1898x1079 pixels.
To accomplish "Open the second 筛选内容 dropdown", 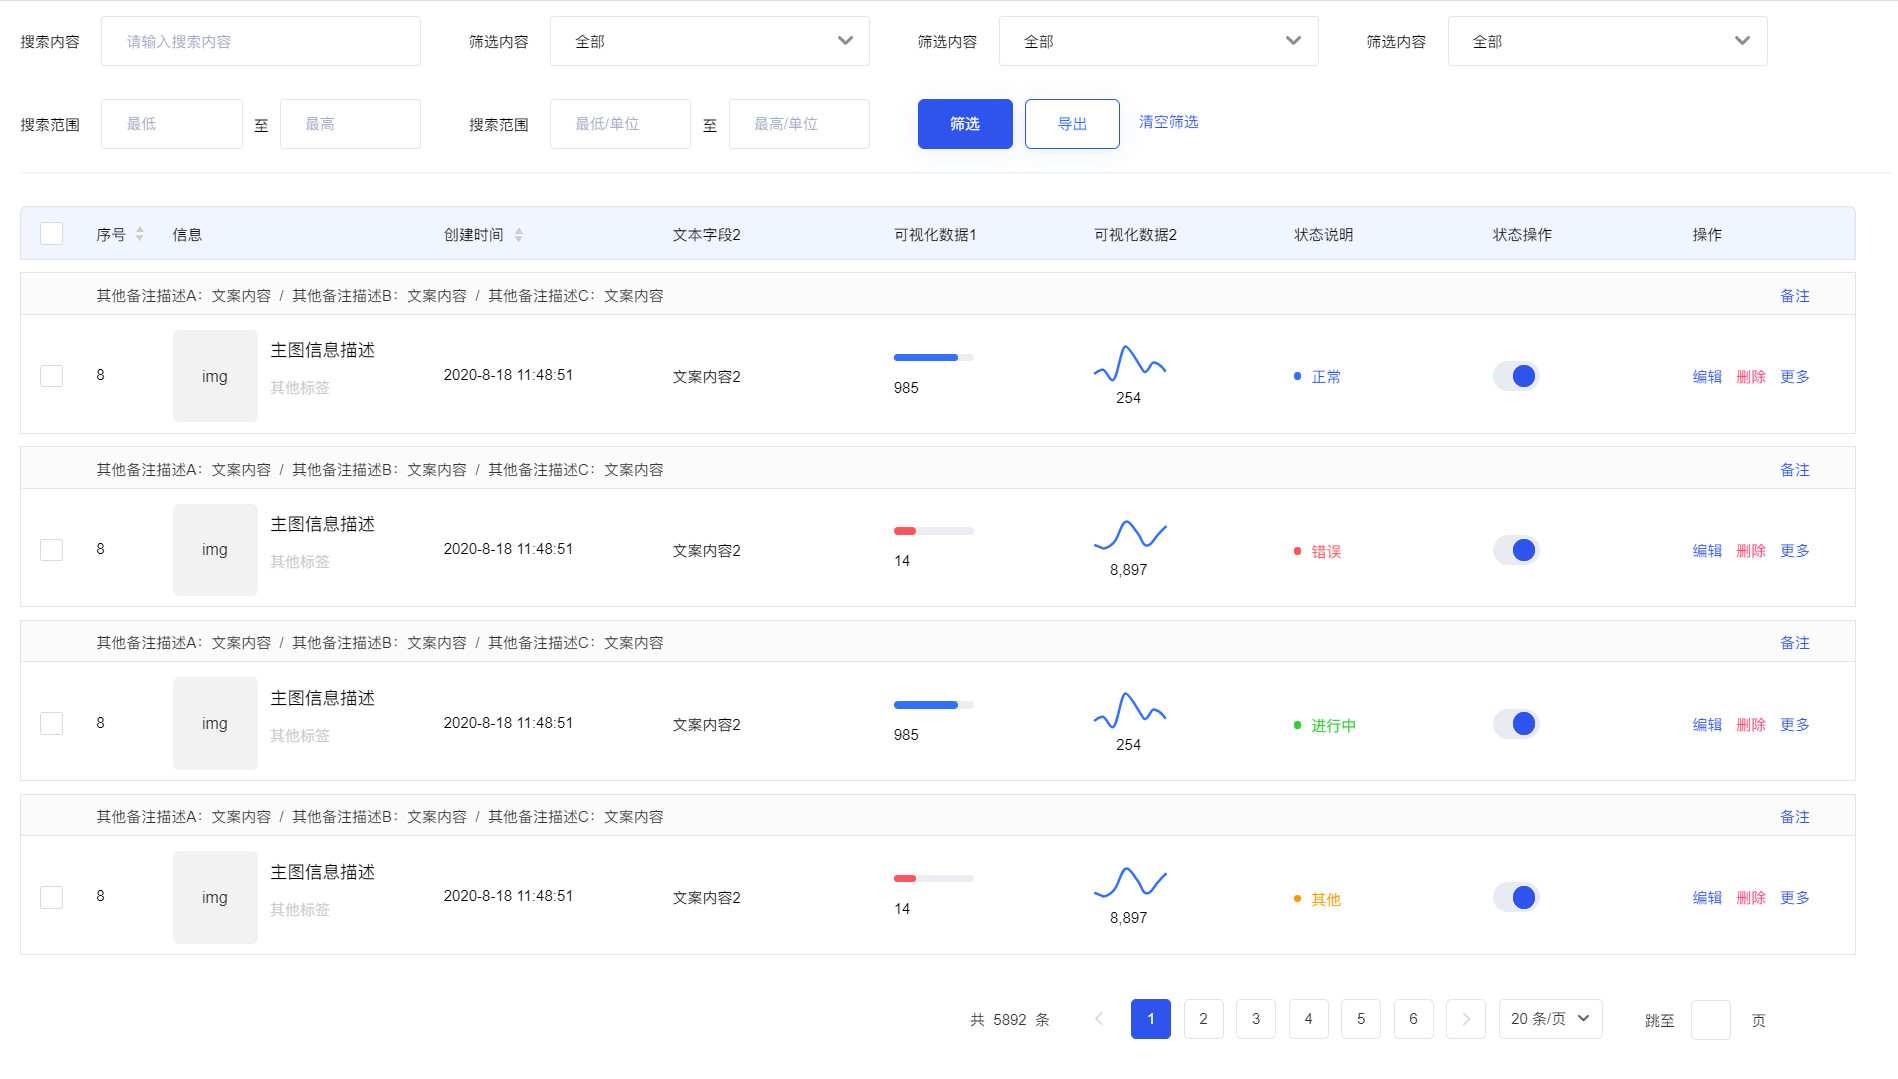I will (x=1159, y=41).
